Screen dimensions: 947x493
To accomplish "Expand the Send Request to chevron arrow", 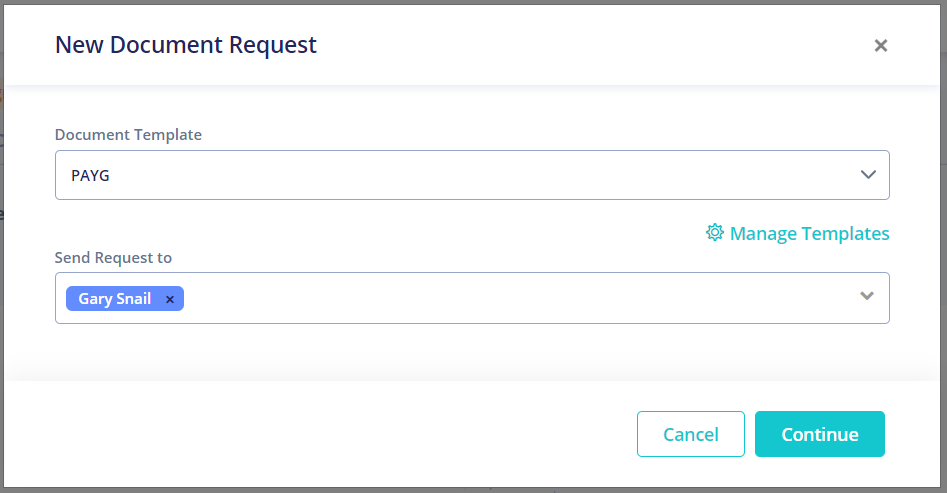I will [867, 296].
